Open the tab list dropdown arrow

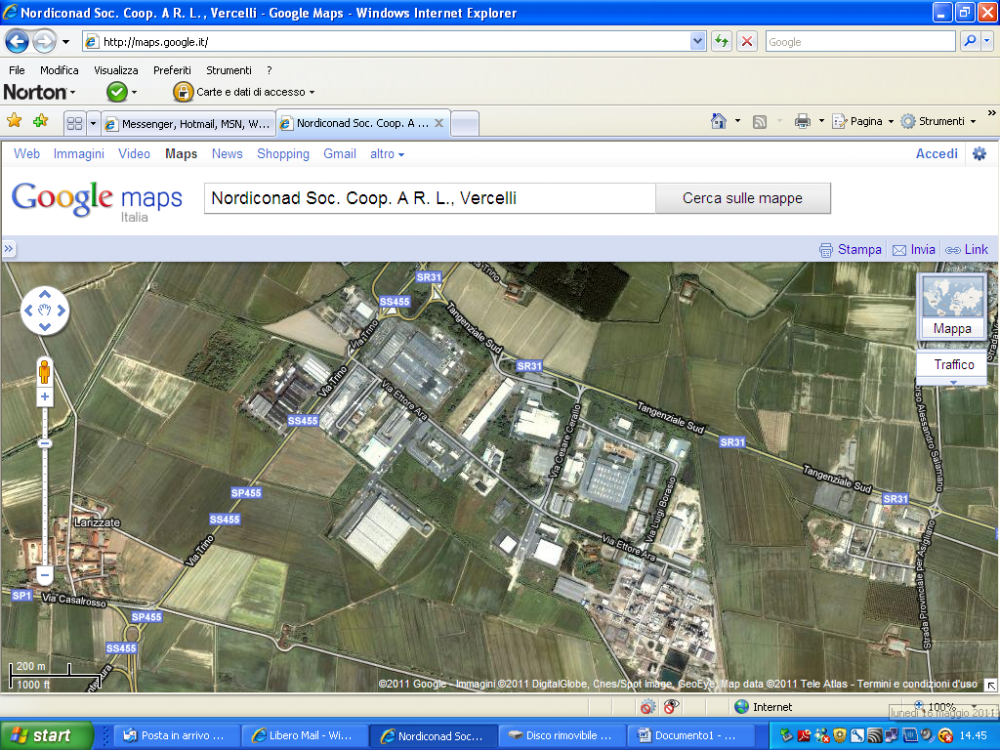click(x=93, y=123)
